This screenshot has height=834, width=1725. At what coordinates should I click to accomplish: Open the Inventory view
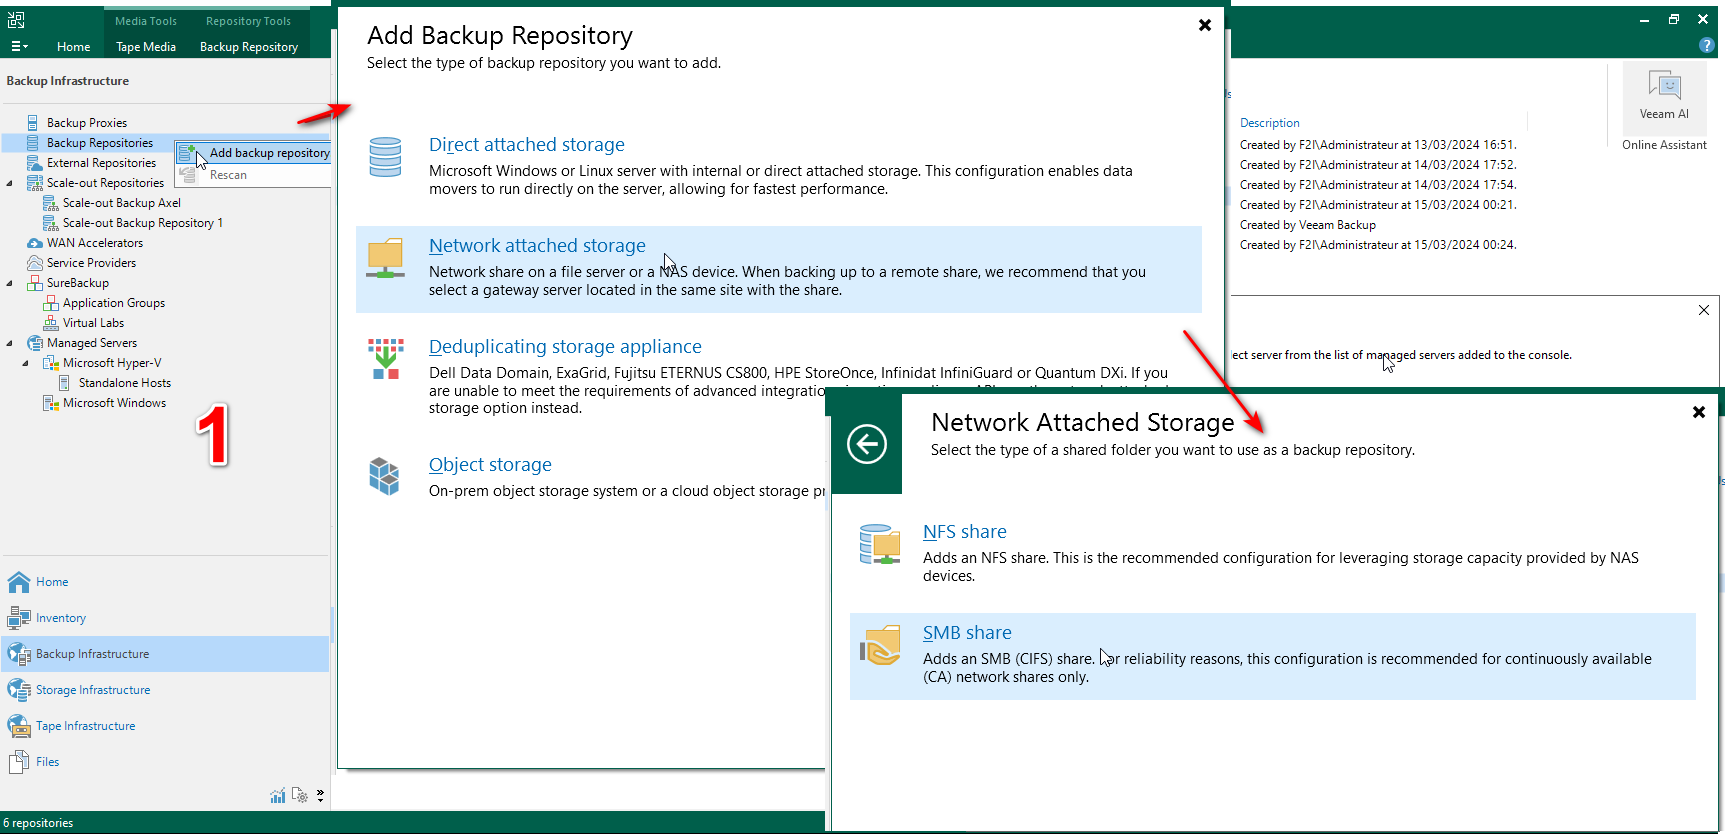click(x=61, y=618)
